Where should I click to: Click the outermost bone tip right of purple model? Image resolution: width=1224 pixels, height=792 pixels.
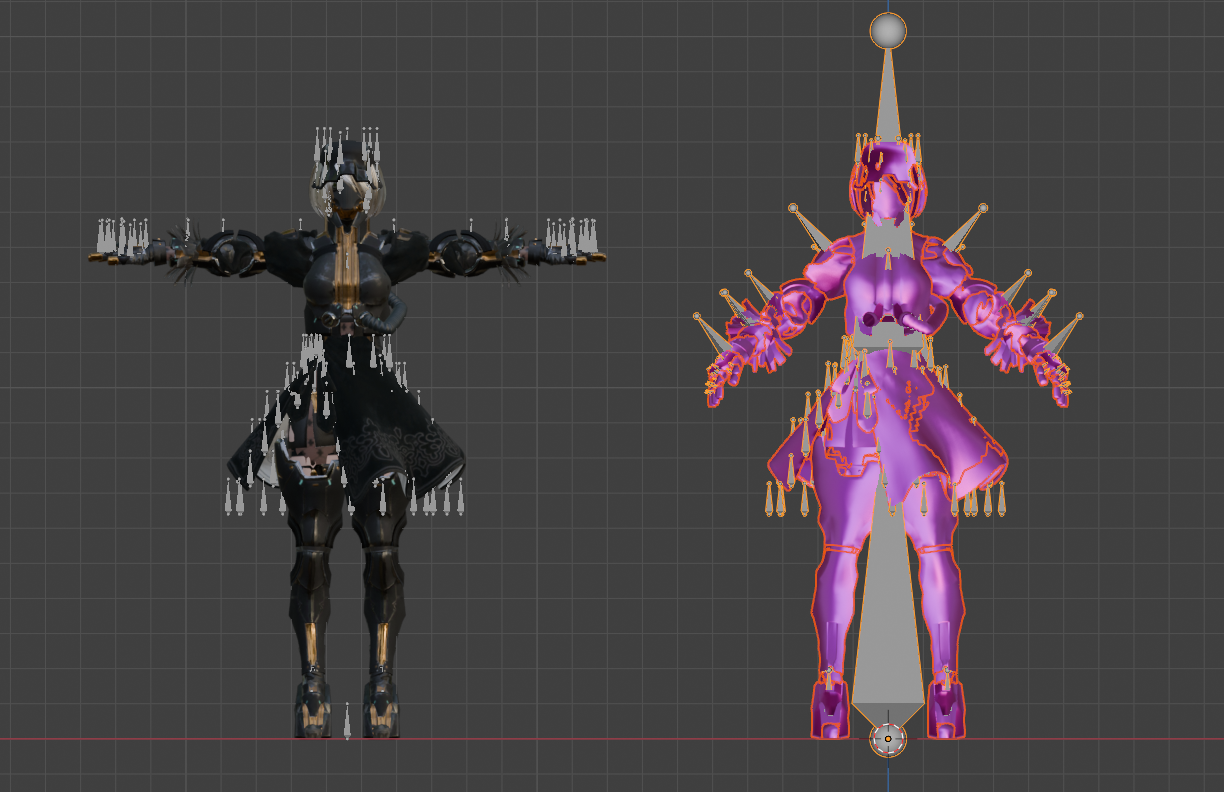click(1079, 316)
